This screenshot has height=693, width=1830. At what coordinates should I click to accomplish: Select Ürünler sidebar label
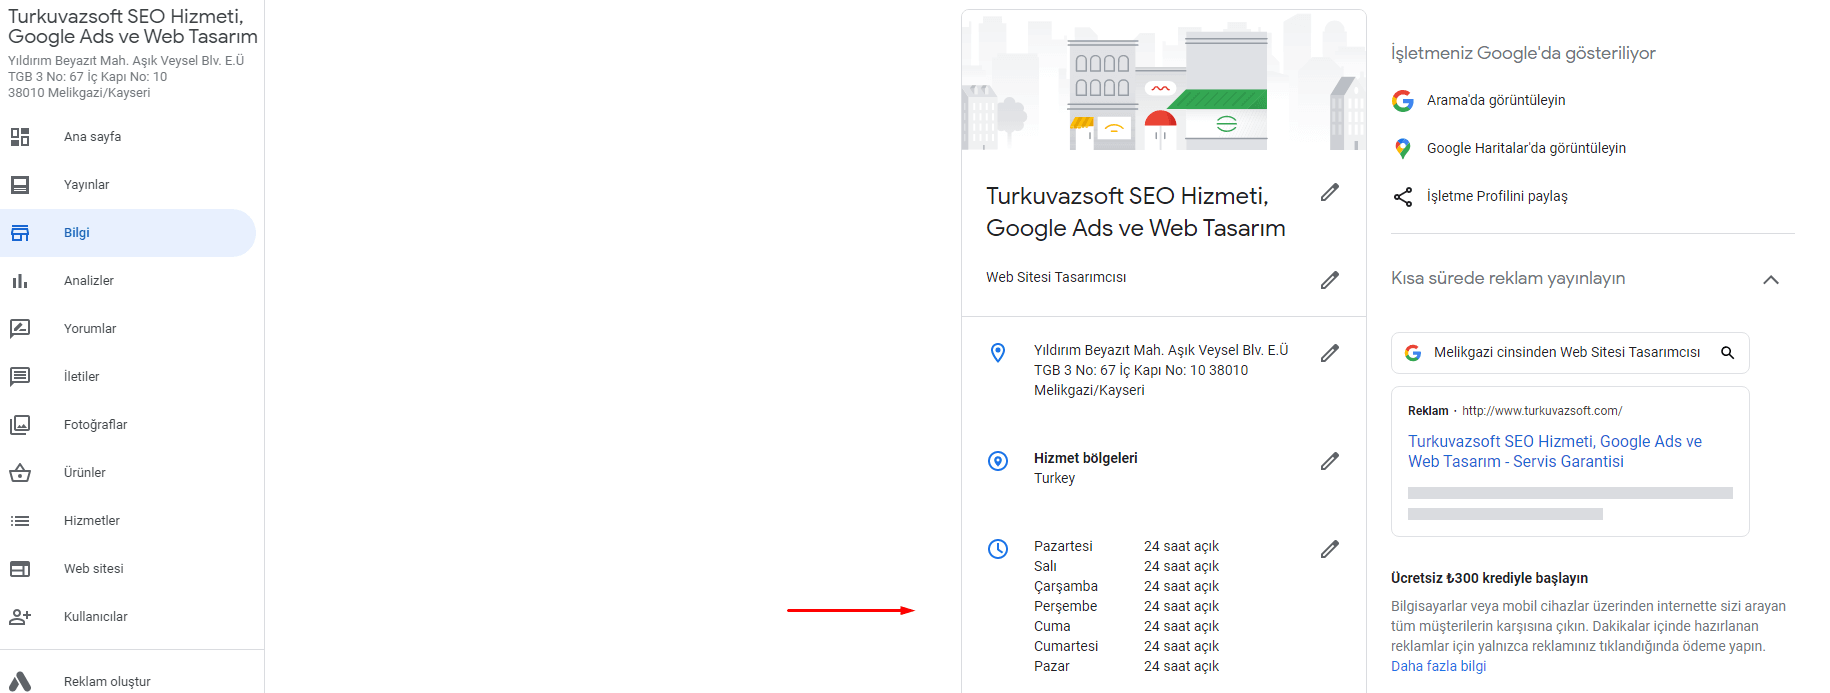(85, 473)
